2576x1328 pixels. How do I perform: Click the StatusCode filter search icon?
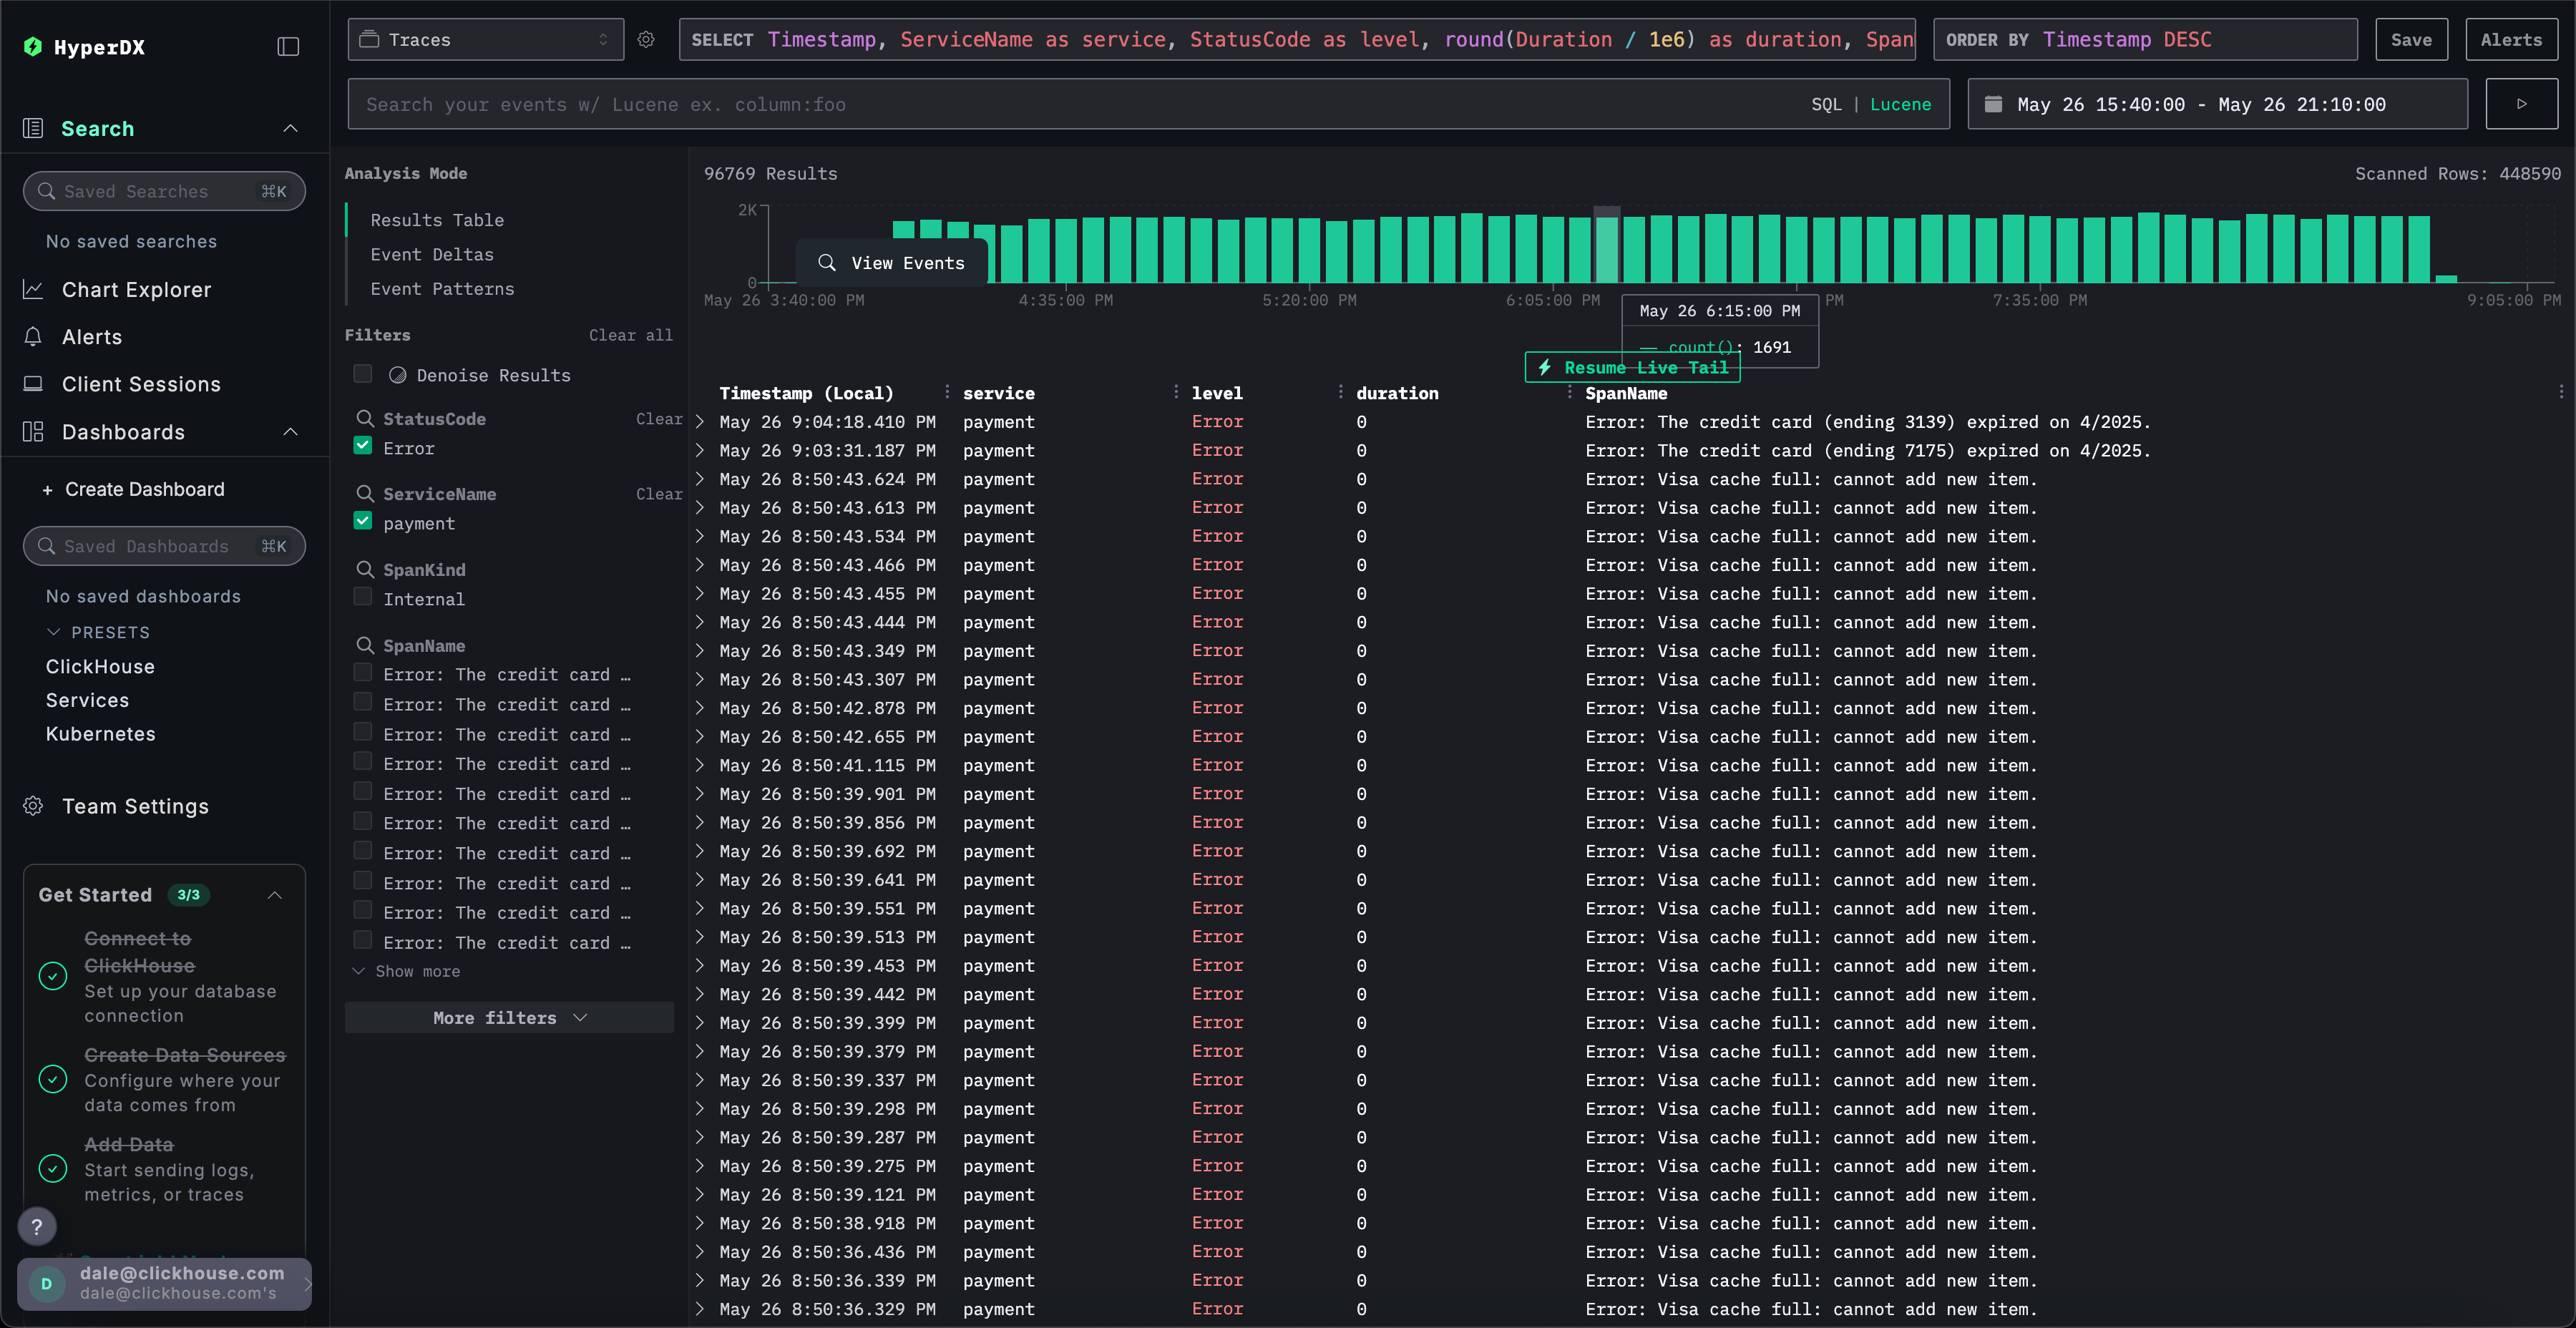(365, 419)
